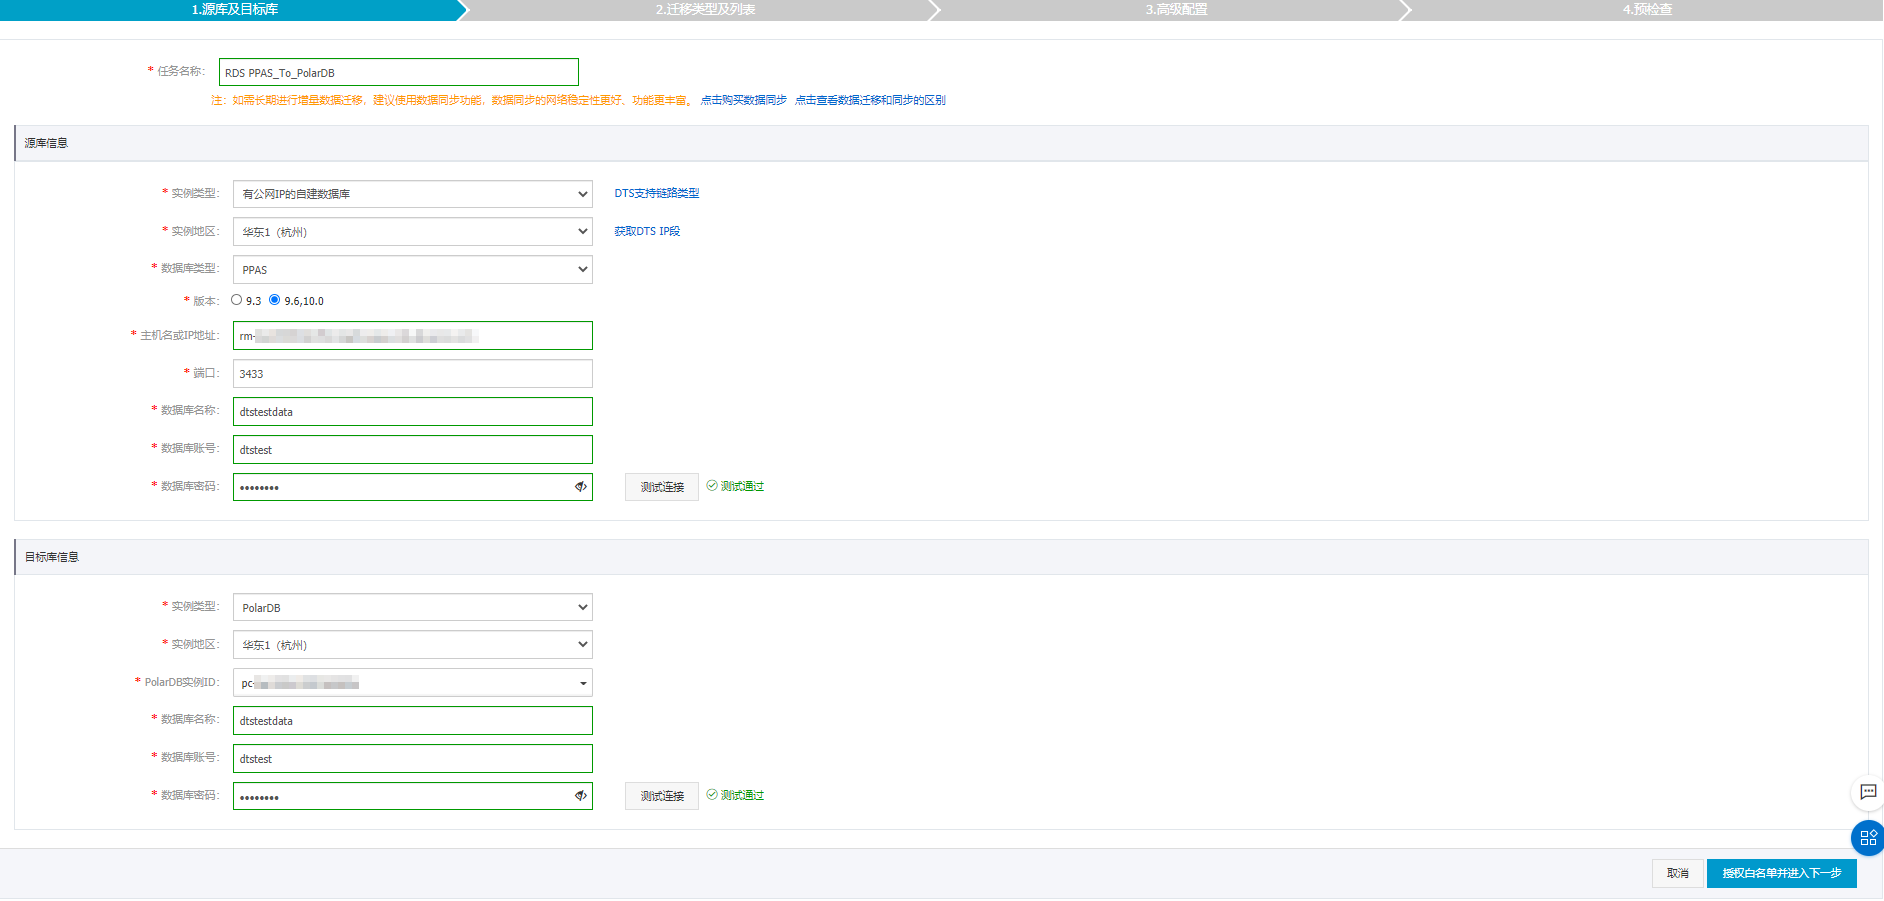
Task: Open PolarDB instance ID dropdown
Action: point(413,683)
